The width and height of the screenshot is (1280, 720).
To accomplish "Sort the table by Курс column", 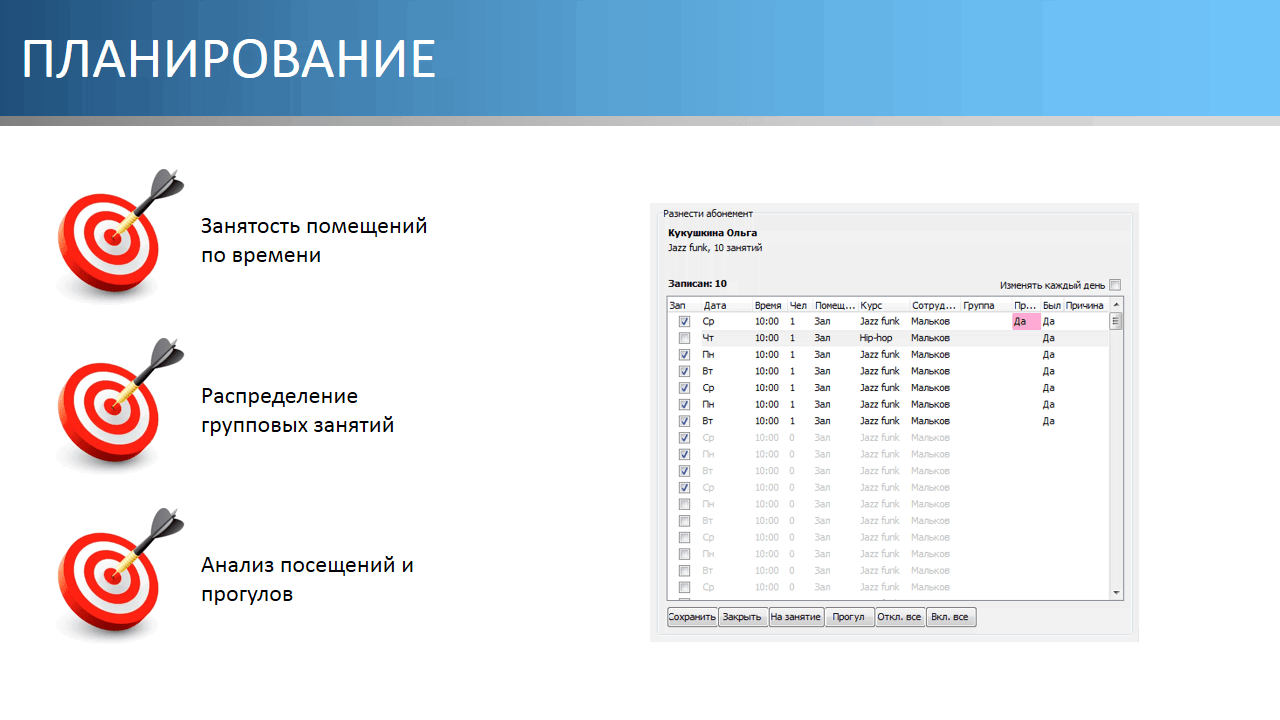I will click(x=884, y=305).
